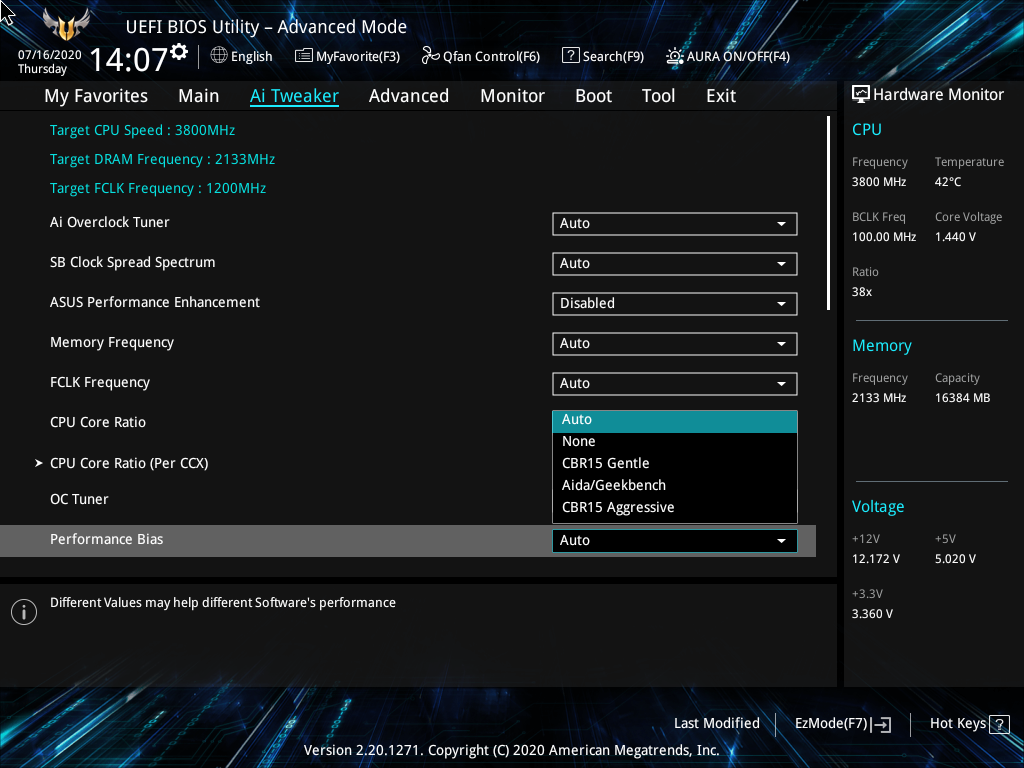The width and height of the screenshot is (1024, 768).
Task: Open MyFavorite(F3) list icon
Action: coord(303,56)
